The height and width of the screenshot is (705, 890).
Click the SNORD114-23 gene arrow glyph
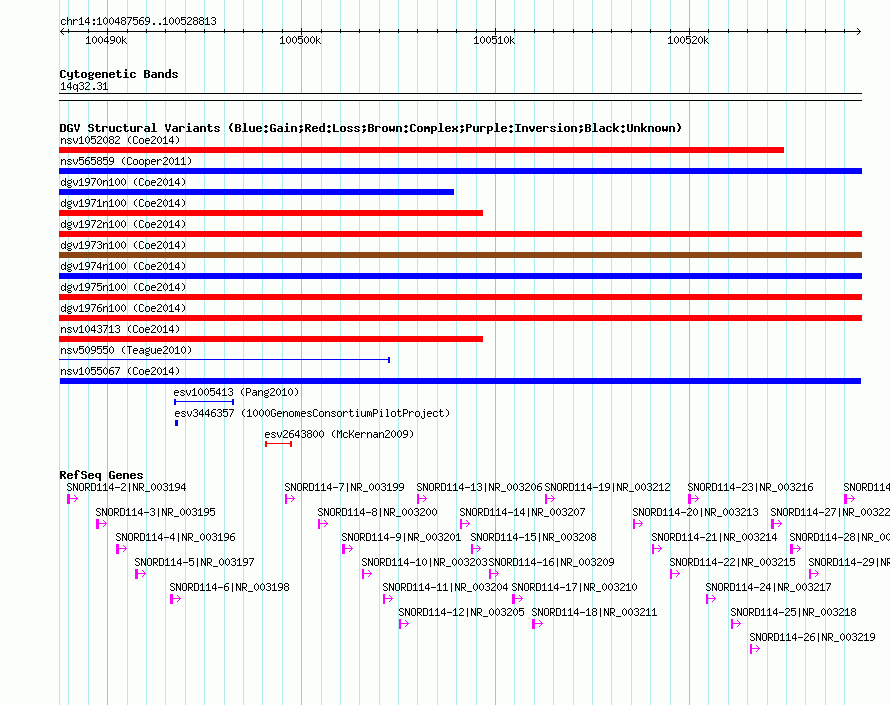tap(693, 499)
